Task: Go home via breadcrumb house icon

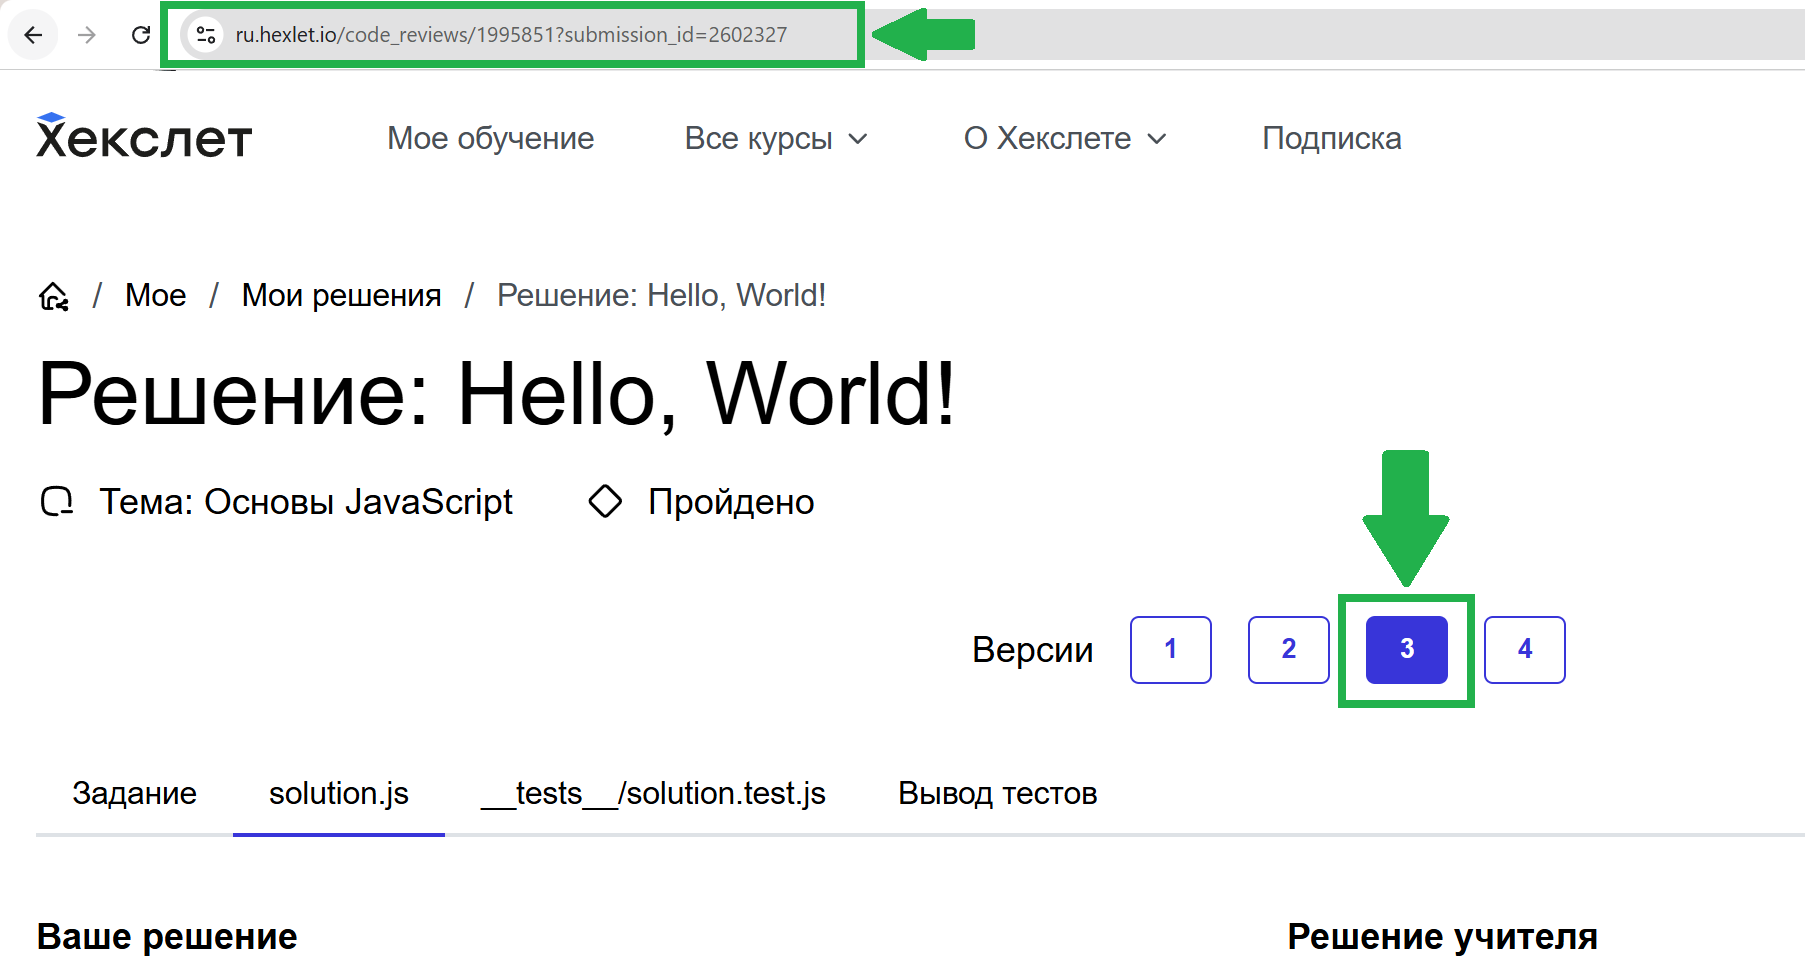Action: tap(54, 296)
